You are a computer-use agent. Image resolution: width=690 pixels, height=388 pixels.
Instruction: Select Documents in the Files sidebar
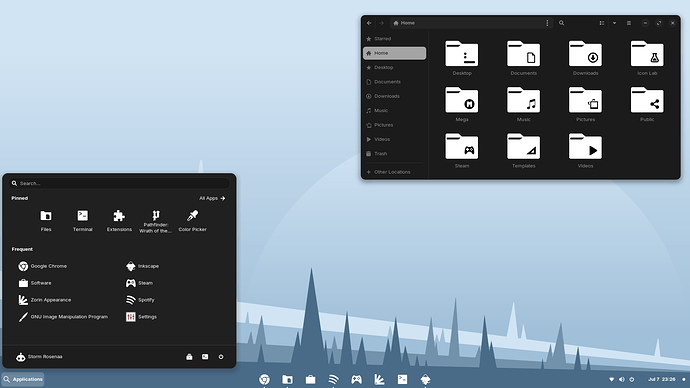tap(394, 82)
